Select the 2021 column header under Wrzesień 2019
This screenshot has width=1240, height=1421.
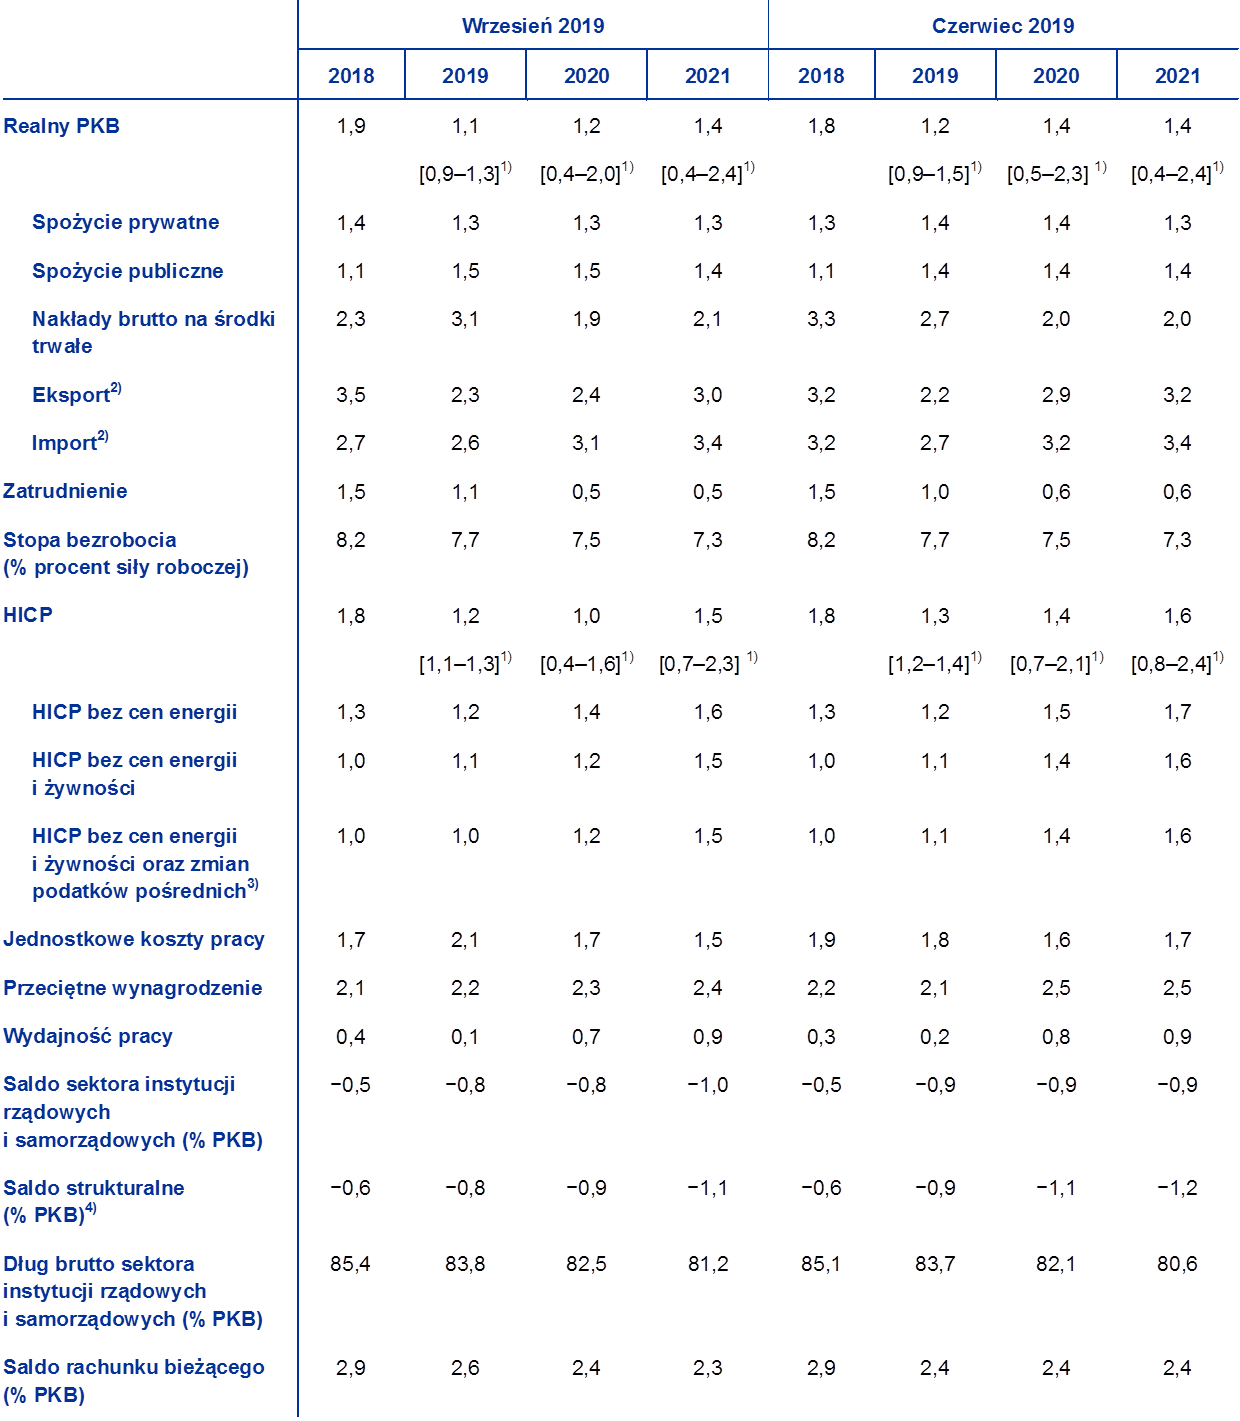click(707, 76)
